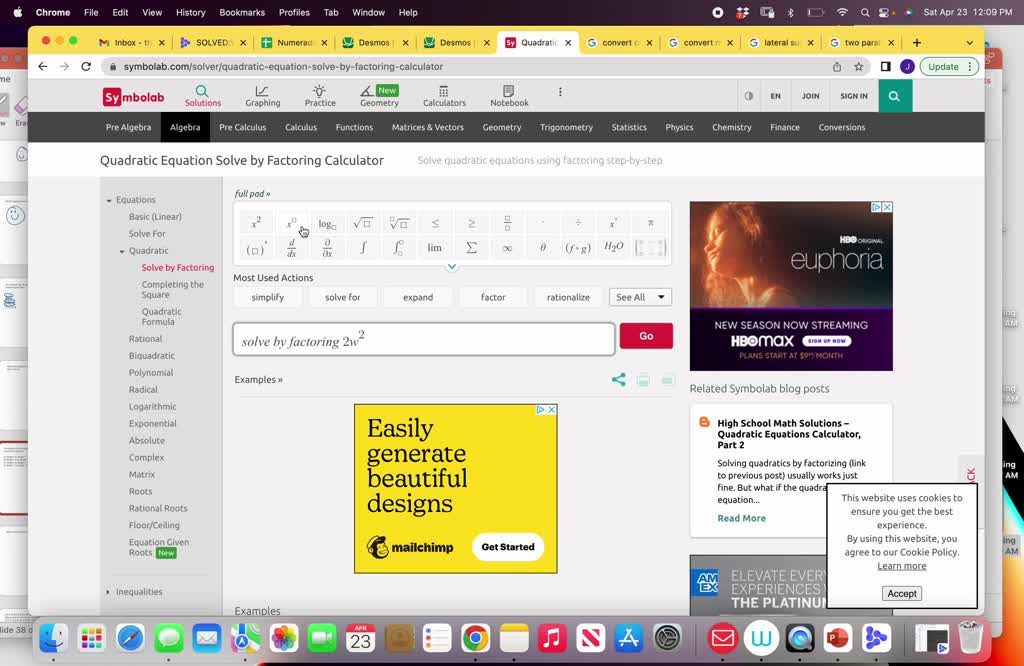Share the solution using the share icon
1024x666 pixels.
point(618,380)
